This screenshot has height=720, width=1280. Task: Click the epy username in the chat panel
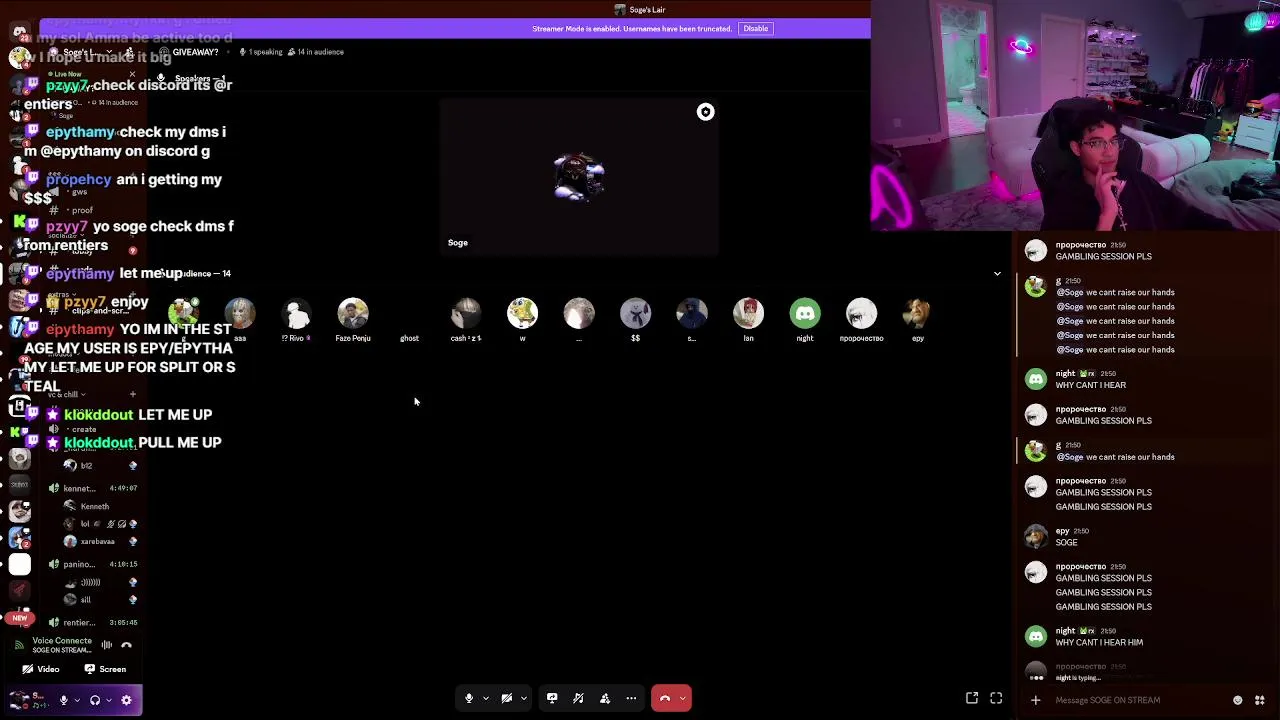point(1062,531)
